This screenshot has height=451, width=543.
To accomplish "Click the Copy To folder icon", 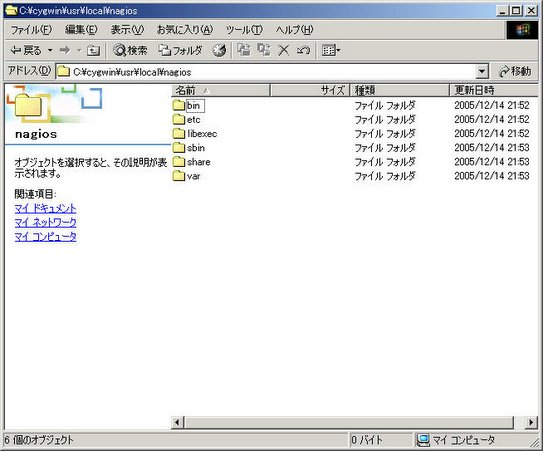I will [x=264, y=51].
